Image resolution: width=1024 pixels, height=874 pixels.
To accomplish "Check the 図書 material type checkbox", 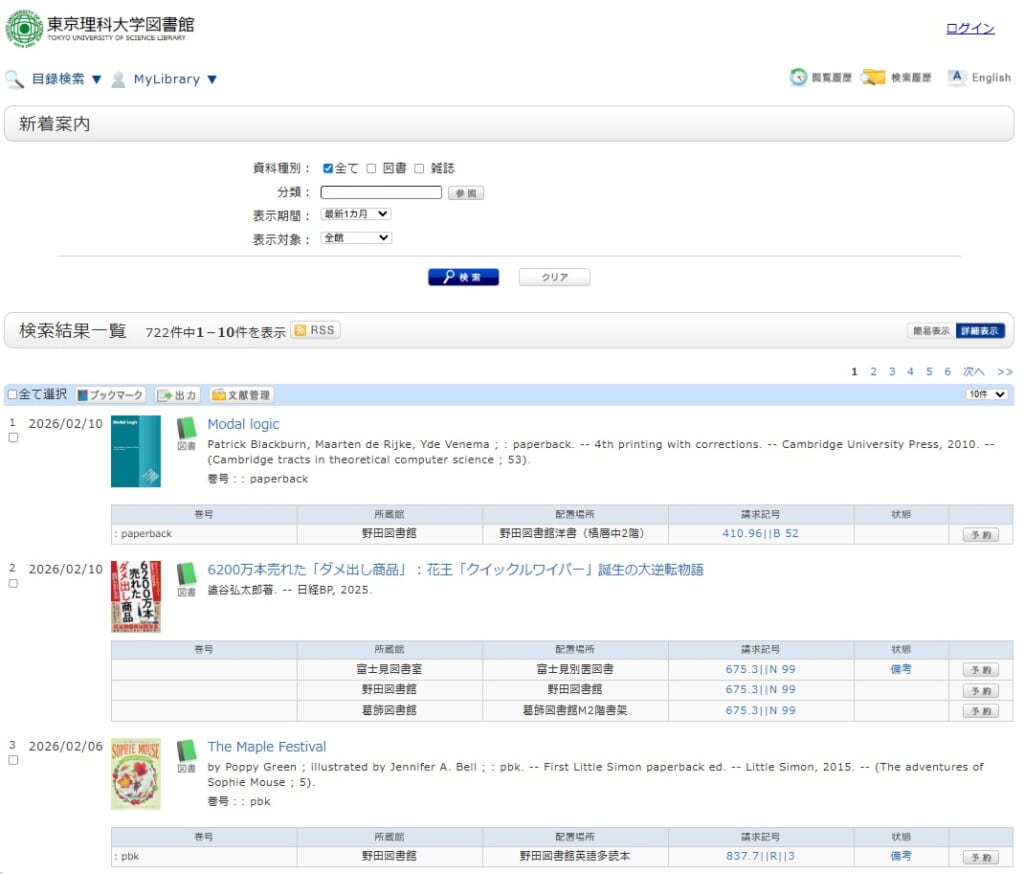I will (371, 168).
